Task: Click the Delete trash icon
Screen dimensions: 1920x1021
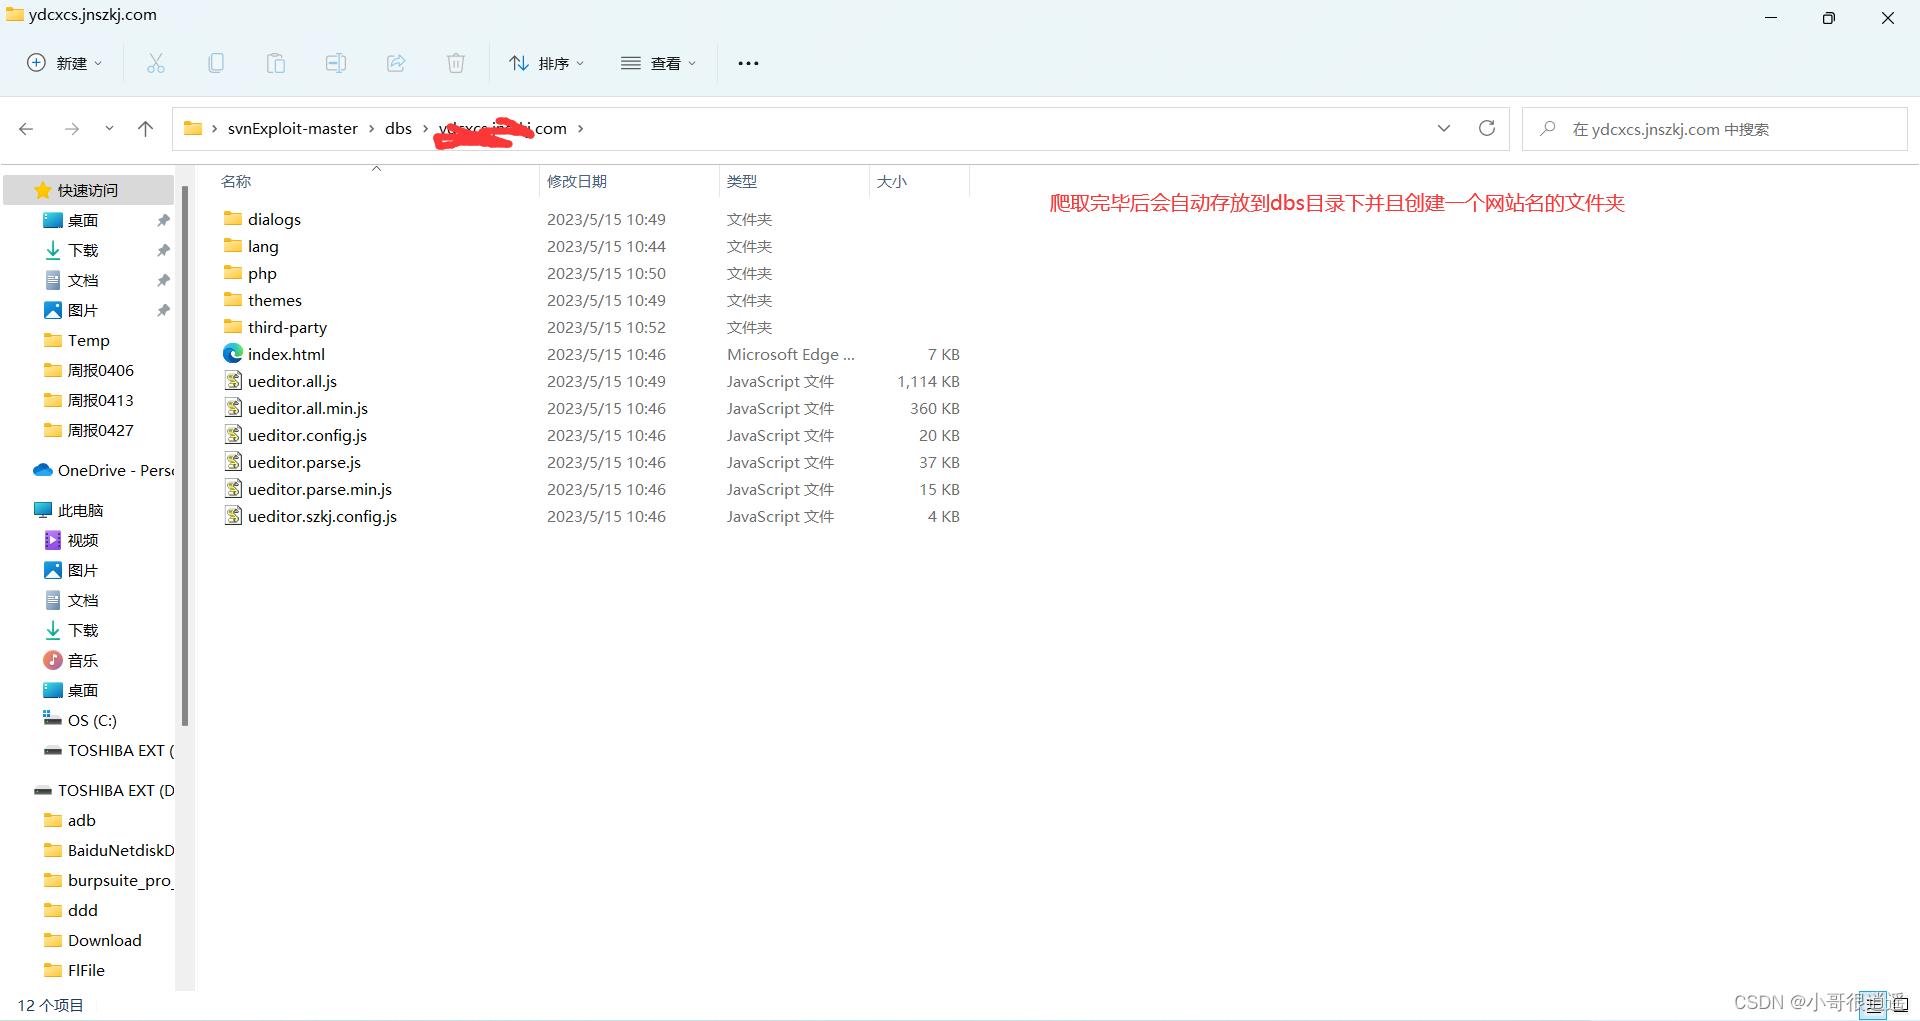Action: click(456, 63)
